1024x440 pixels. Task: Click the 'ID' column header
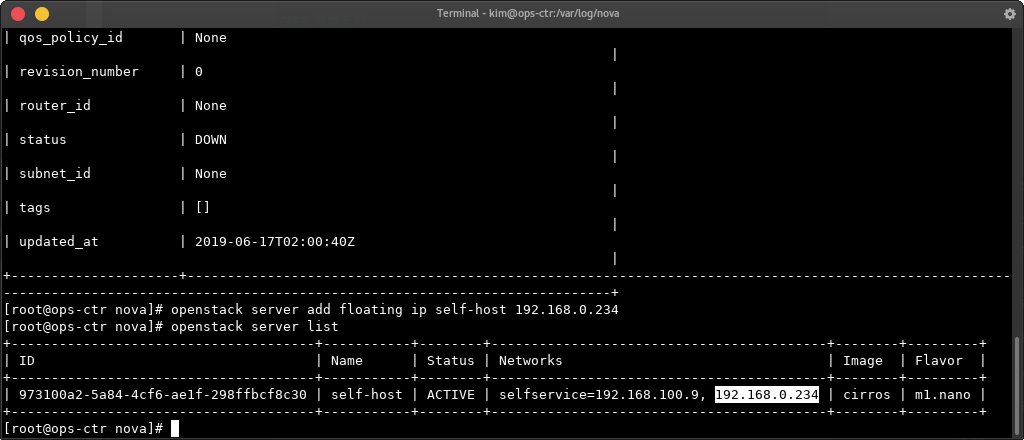[x=27, y=360]
